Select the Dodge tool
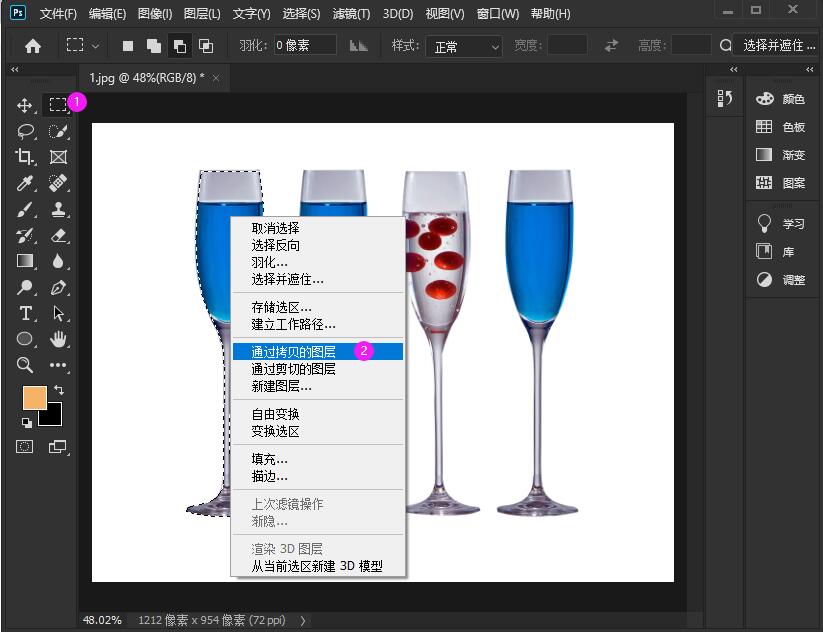 point(25,287)
